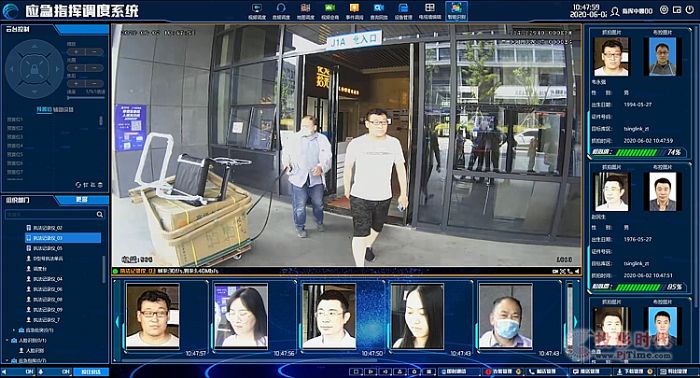Click the search magnifier in organization panel

point(100,215)
